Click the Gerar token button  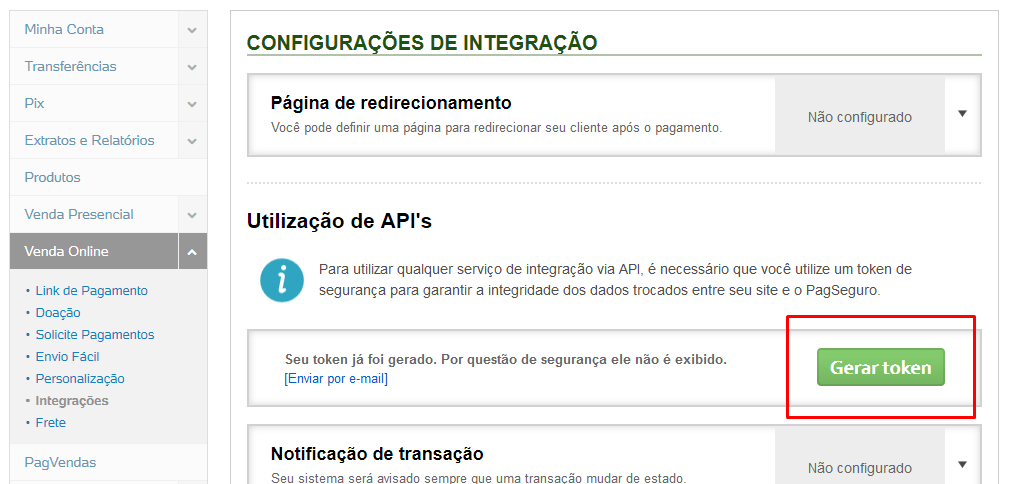click(x=880, y=367)
